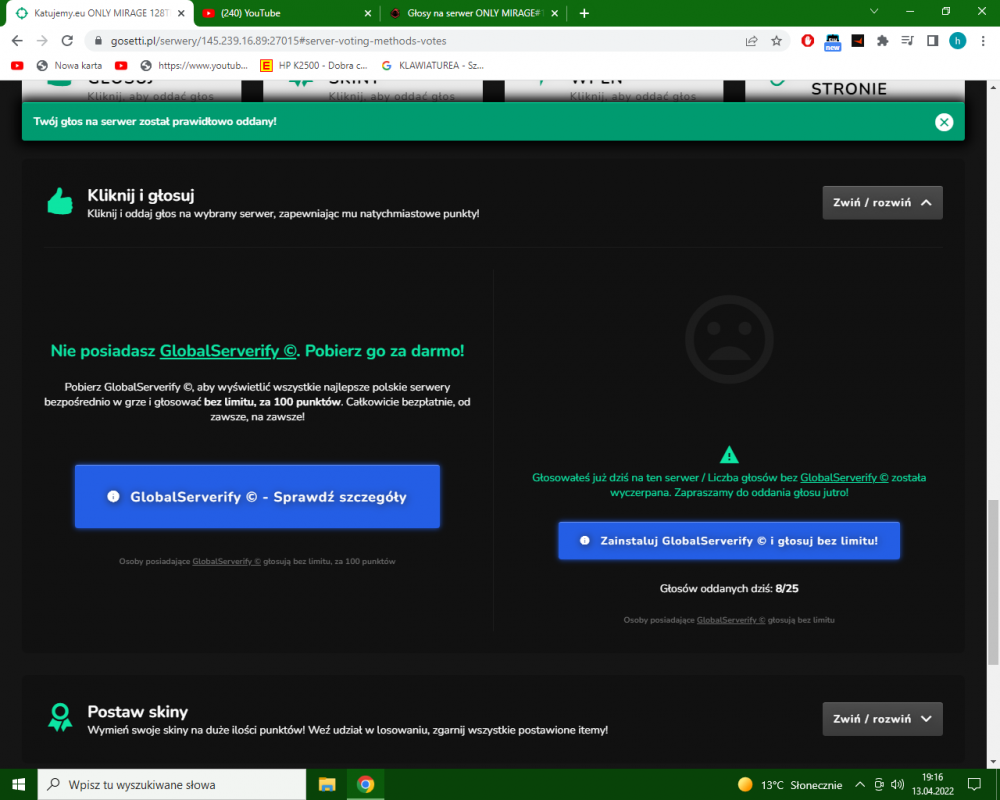
Task: Open the GlobalServerify © link in green heading
Action: (x=228, y=351)
